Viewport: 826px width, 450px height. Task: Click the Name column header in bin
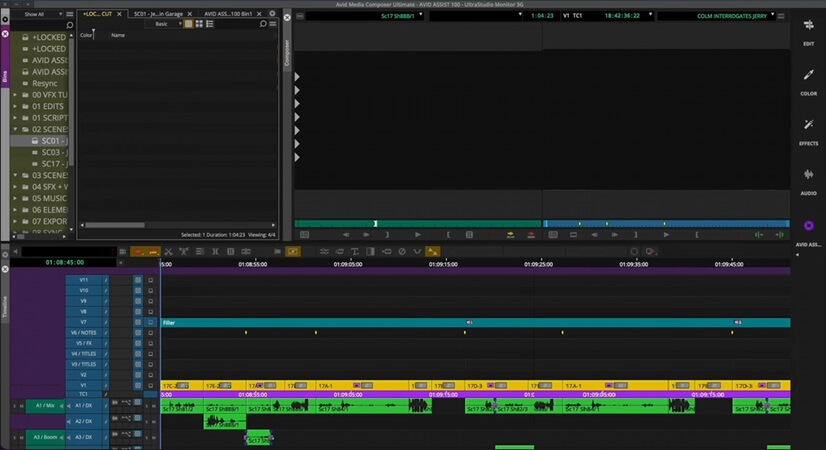[x=118, y=35]
